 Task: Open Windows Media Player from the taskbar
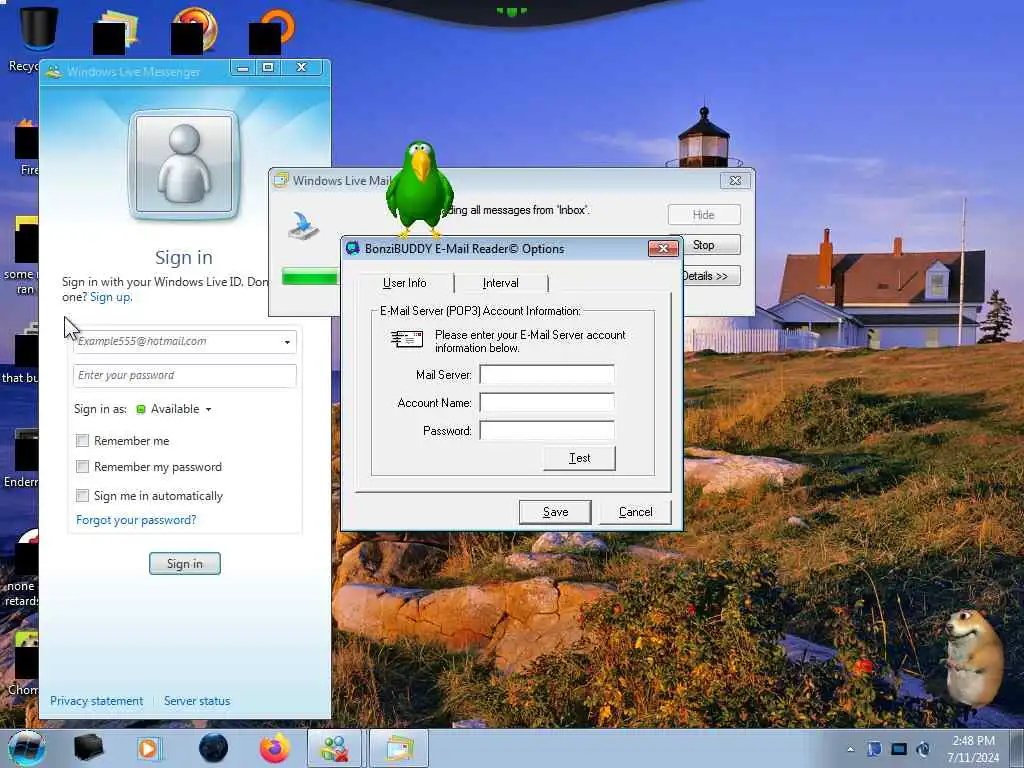[x=149, y=748]
